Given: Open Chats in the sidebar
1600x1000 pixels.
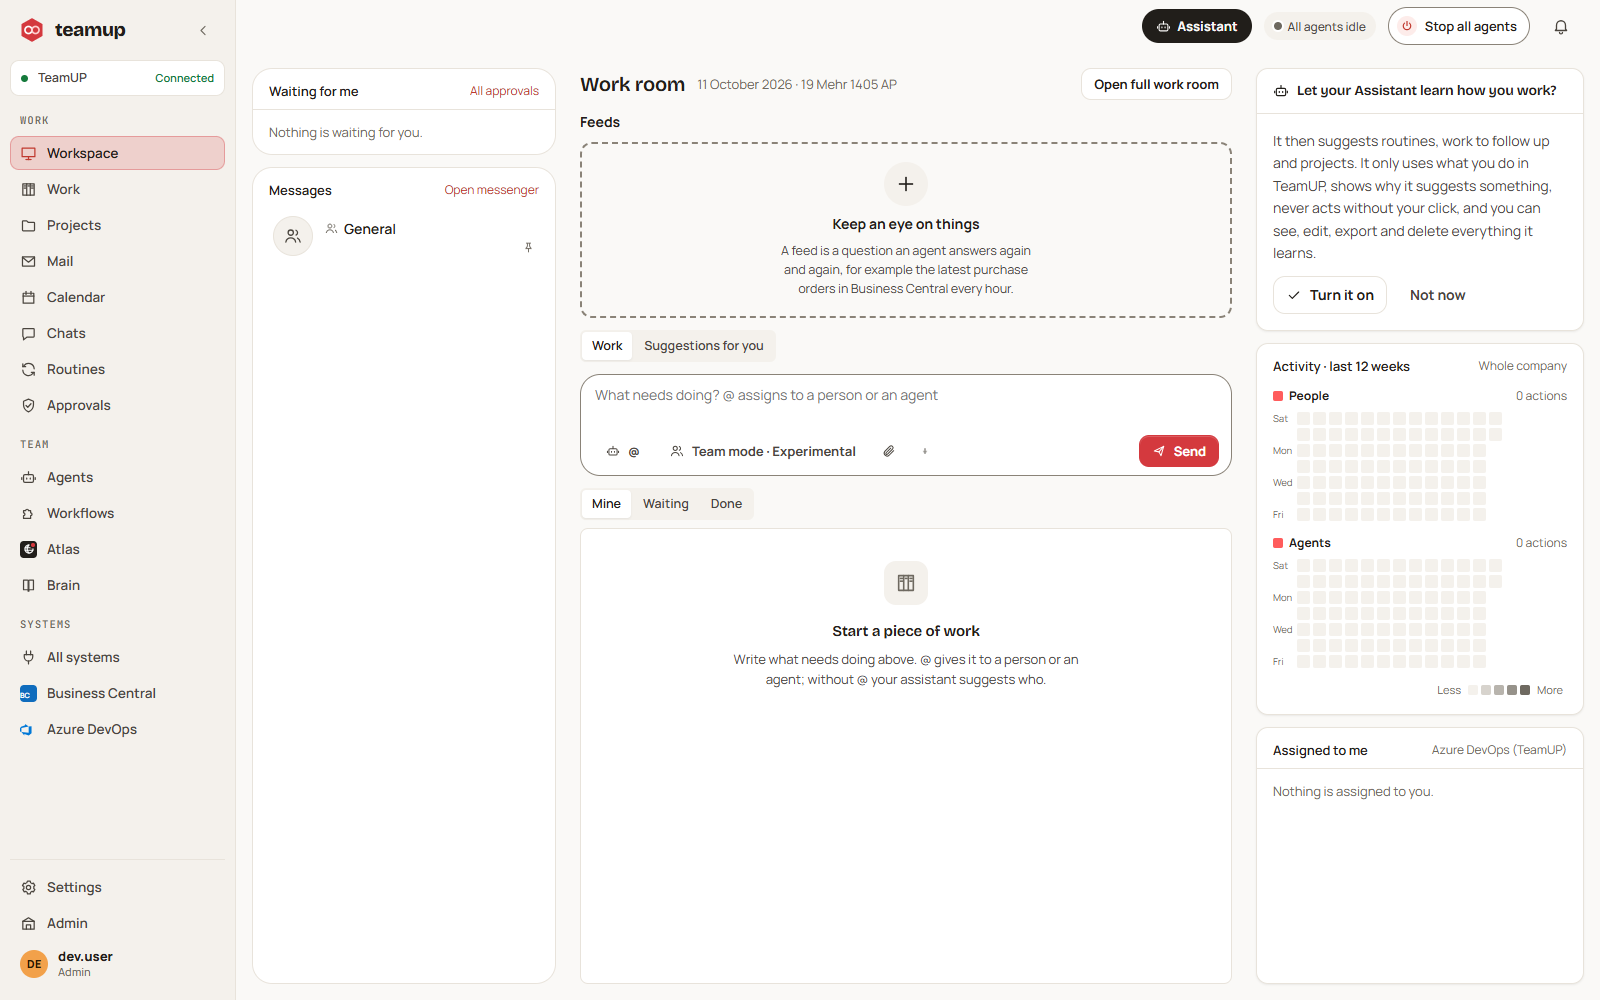Looking at the screenshot, I should [117, 333].
